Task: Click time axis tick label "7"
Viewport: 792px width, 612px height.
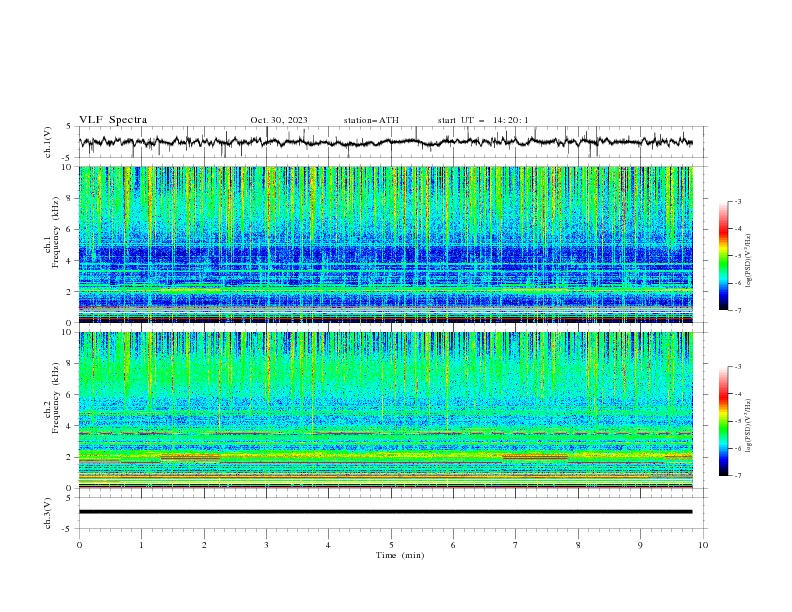Action: click(516, 545)
